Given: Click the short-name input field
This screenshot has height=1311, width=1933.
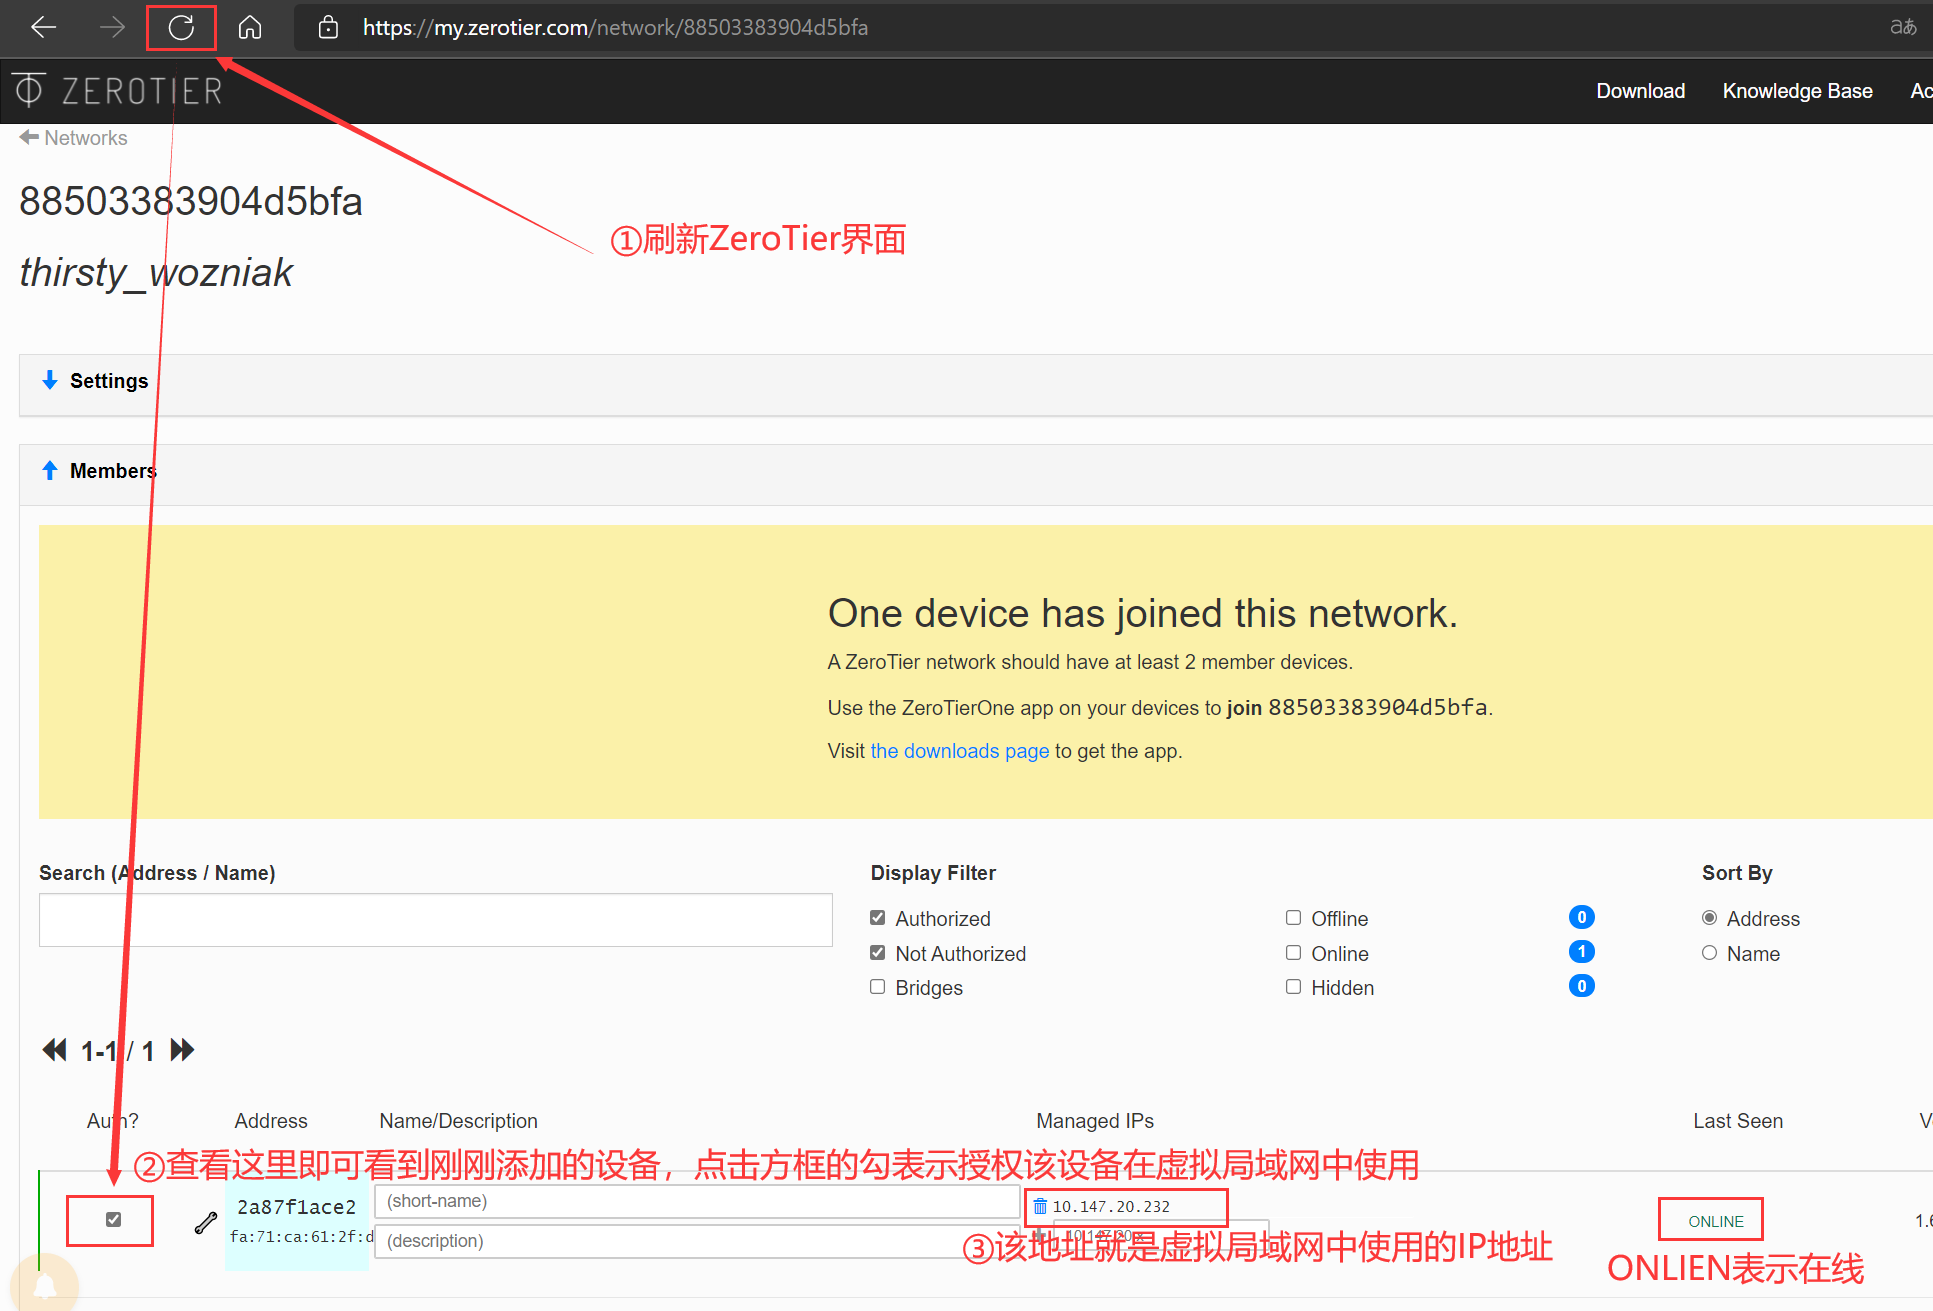Looking at the screenshot, I should pos(697,1201).
